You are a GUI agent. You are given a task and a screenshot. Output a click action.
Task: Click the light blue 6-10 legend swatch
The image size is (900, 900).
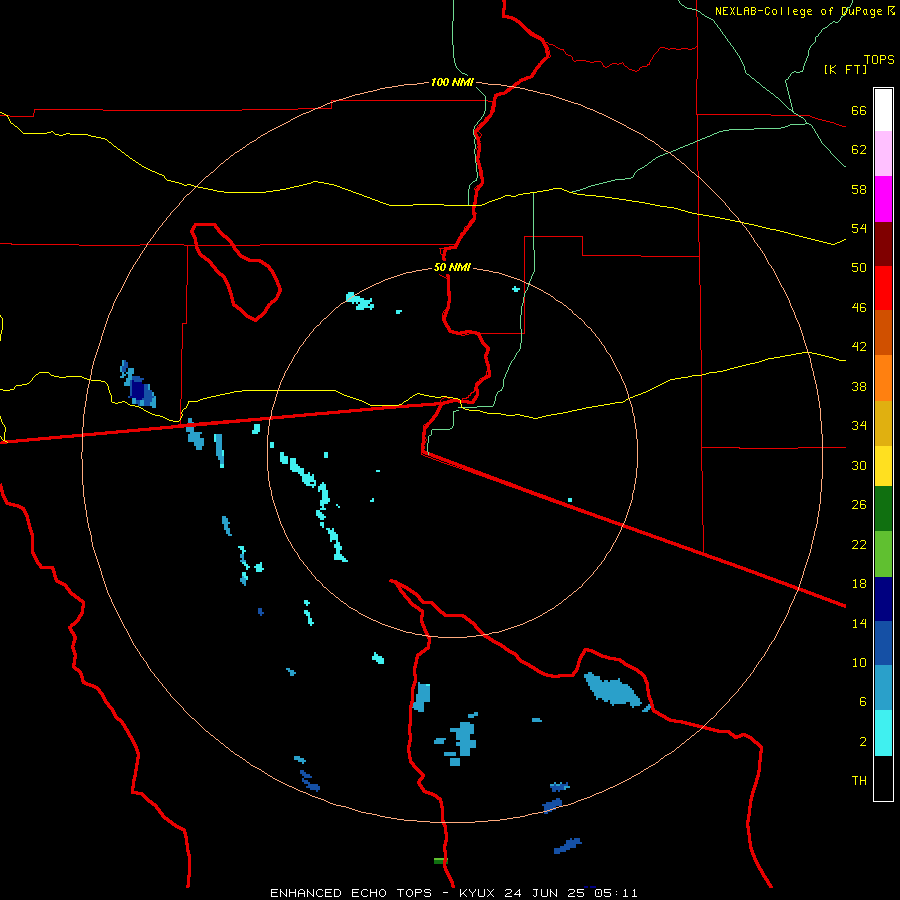883,688
